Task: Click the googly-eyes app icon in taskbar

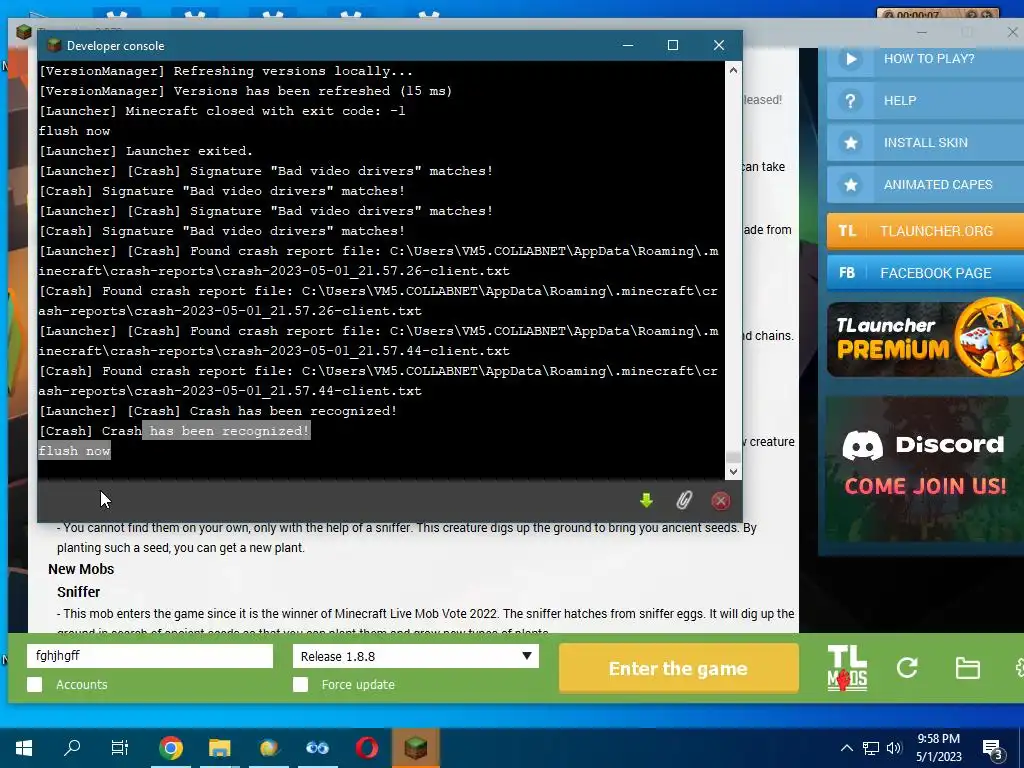Action: 317,748
